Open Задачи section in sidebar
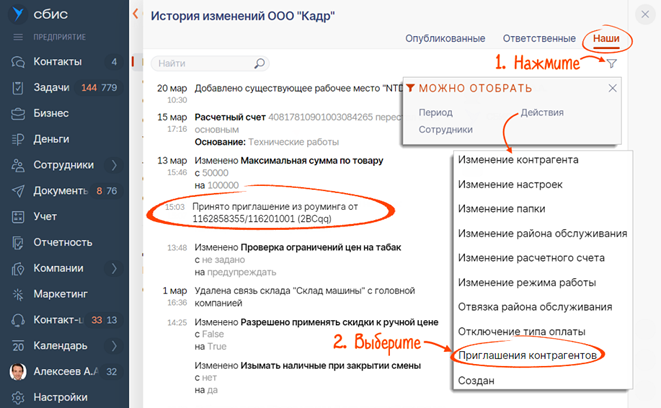 tap(52, 88)
